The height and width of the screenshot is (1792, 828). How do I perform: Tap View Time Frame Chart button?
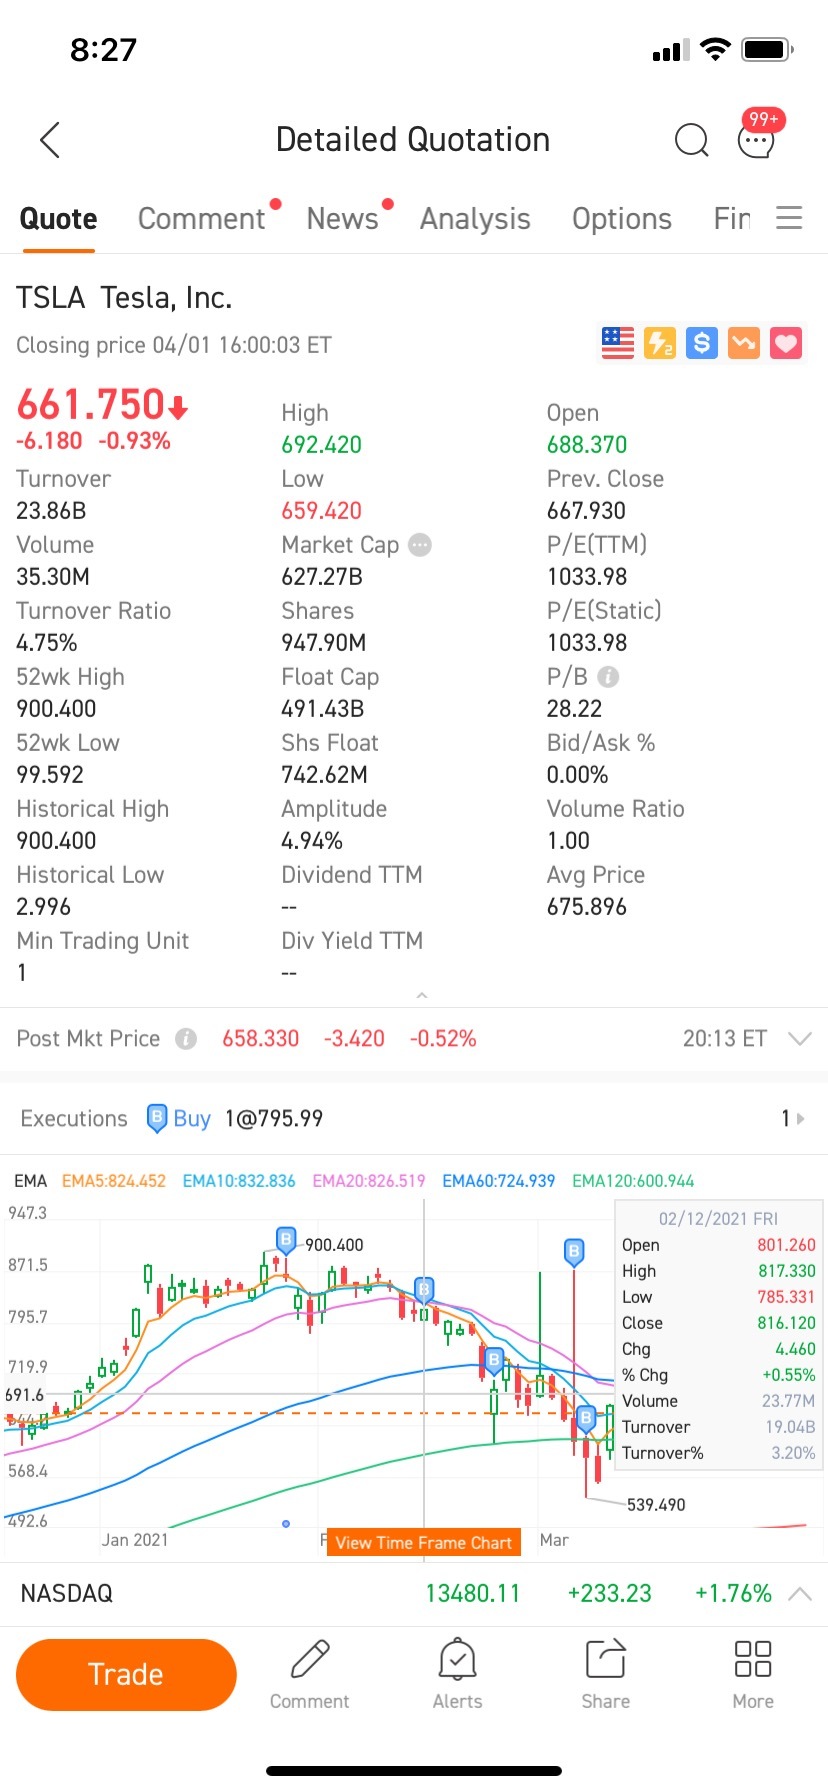[x=423, y=1542]
